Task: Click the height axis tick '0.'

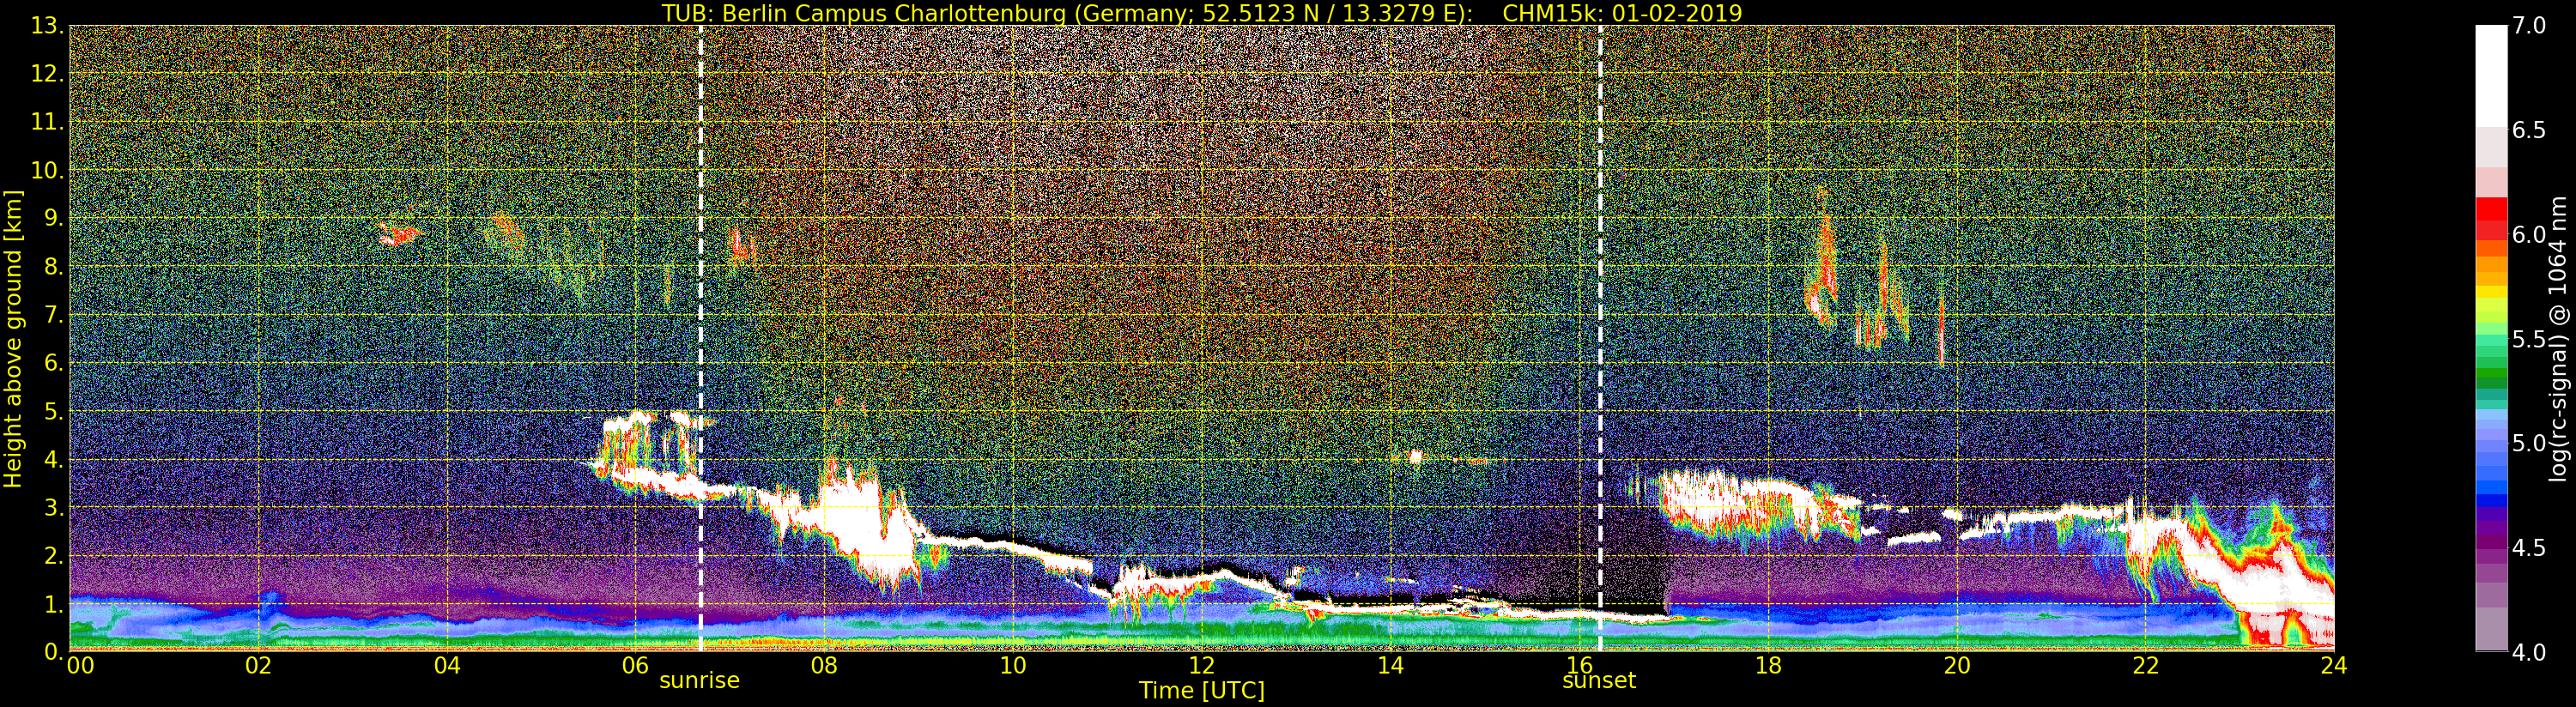Action: [54, 651]
